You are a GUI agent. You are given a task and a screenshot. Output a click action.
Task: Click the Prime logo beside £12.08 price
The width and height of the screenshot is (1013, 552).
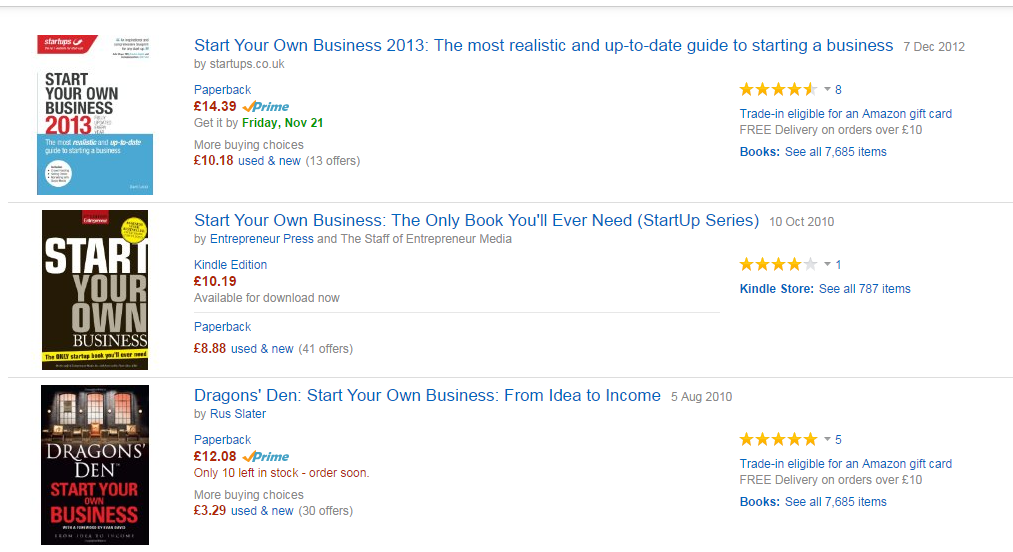tap(266, 457)
